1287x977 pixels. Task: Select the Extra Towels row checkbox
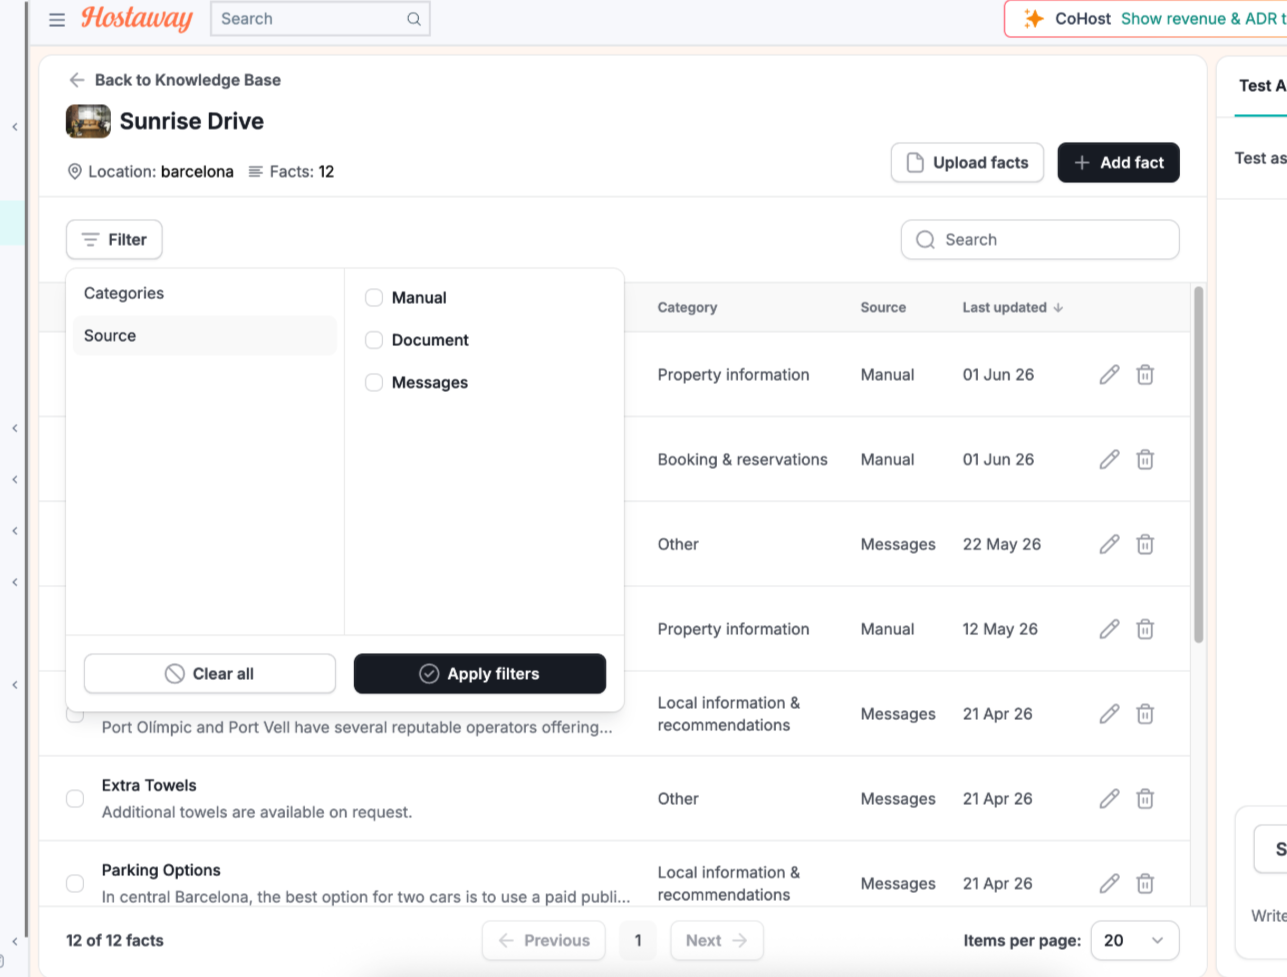[75, 799]
